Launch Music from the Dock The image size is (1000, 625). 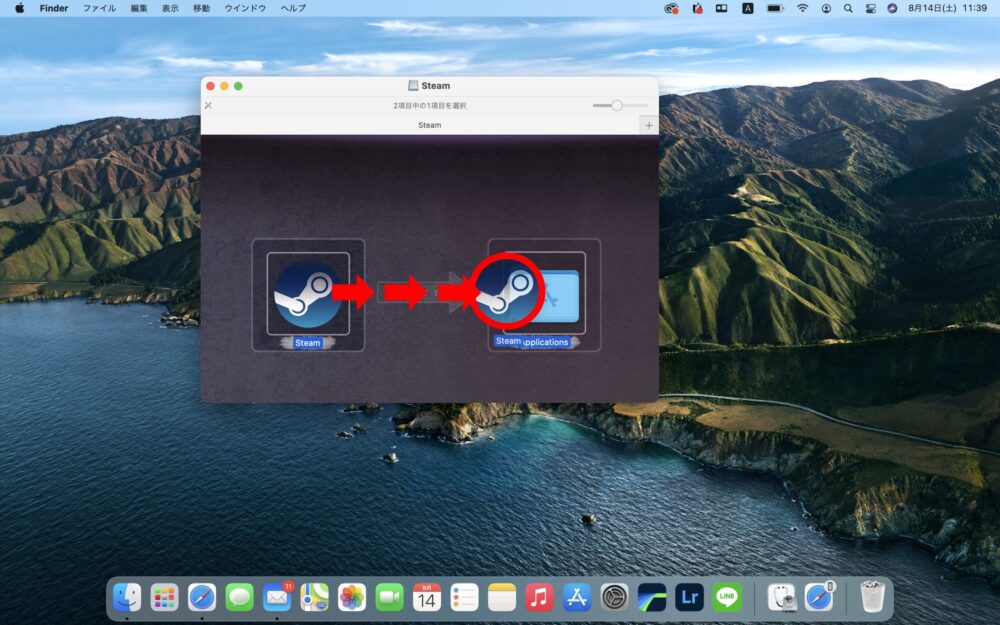[540, 598]
